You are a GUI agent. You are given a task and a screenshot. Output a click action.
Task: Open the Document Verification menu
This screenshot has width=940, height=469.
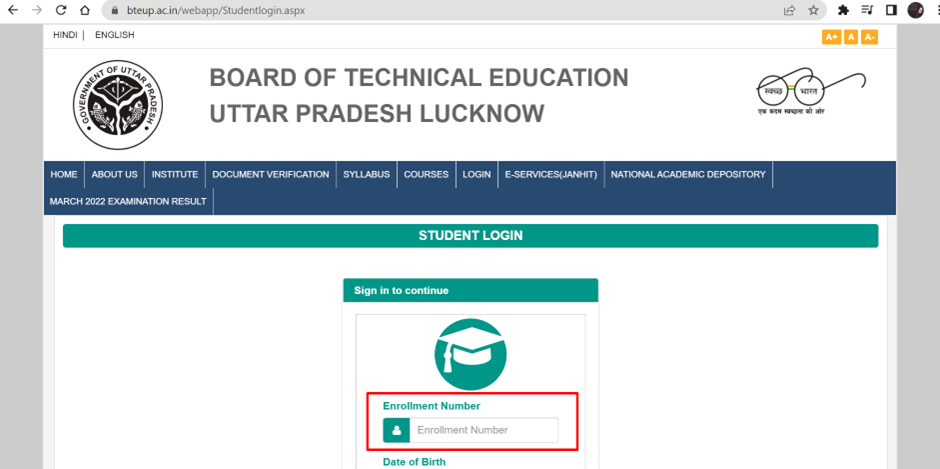click(x=270, y=174)
